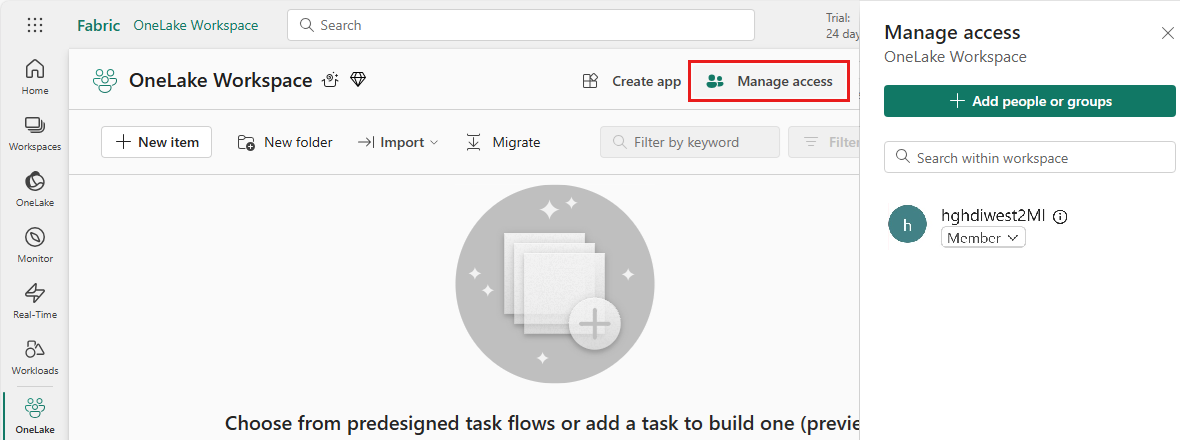Click the Manage access button
The height and width of the screenshot is (440, 1180).
pyautogui.click(x=769, y=81)
